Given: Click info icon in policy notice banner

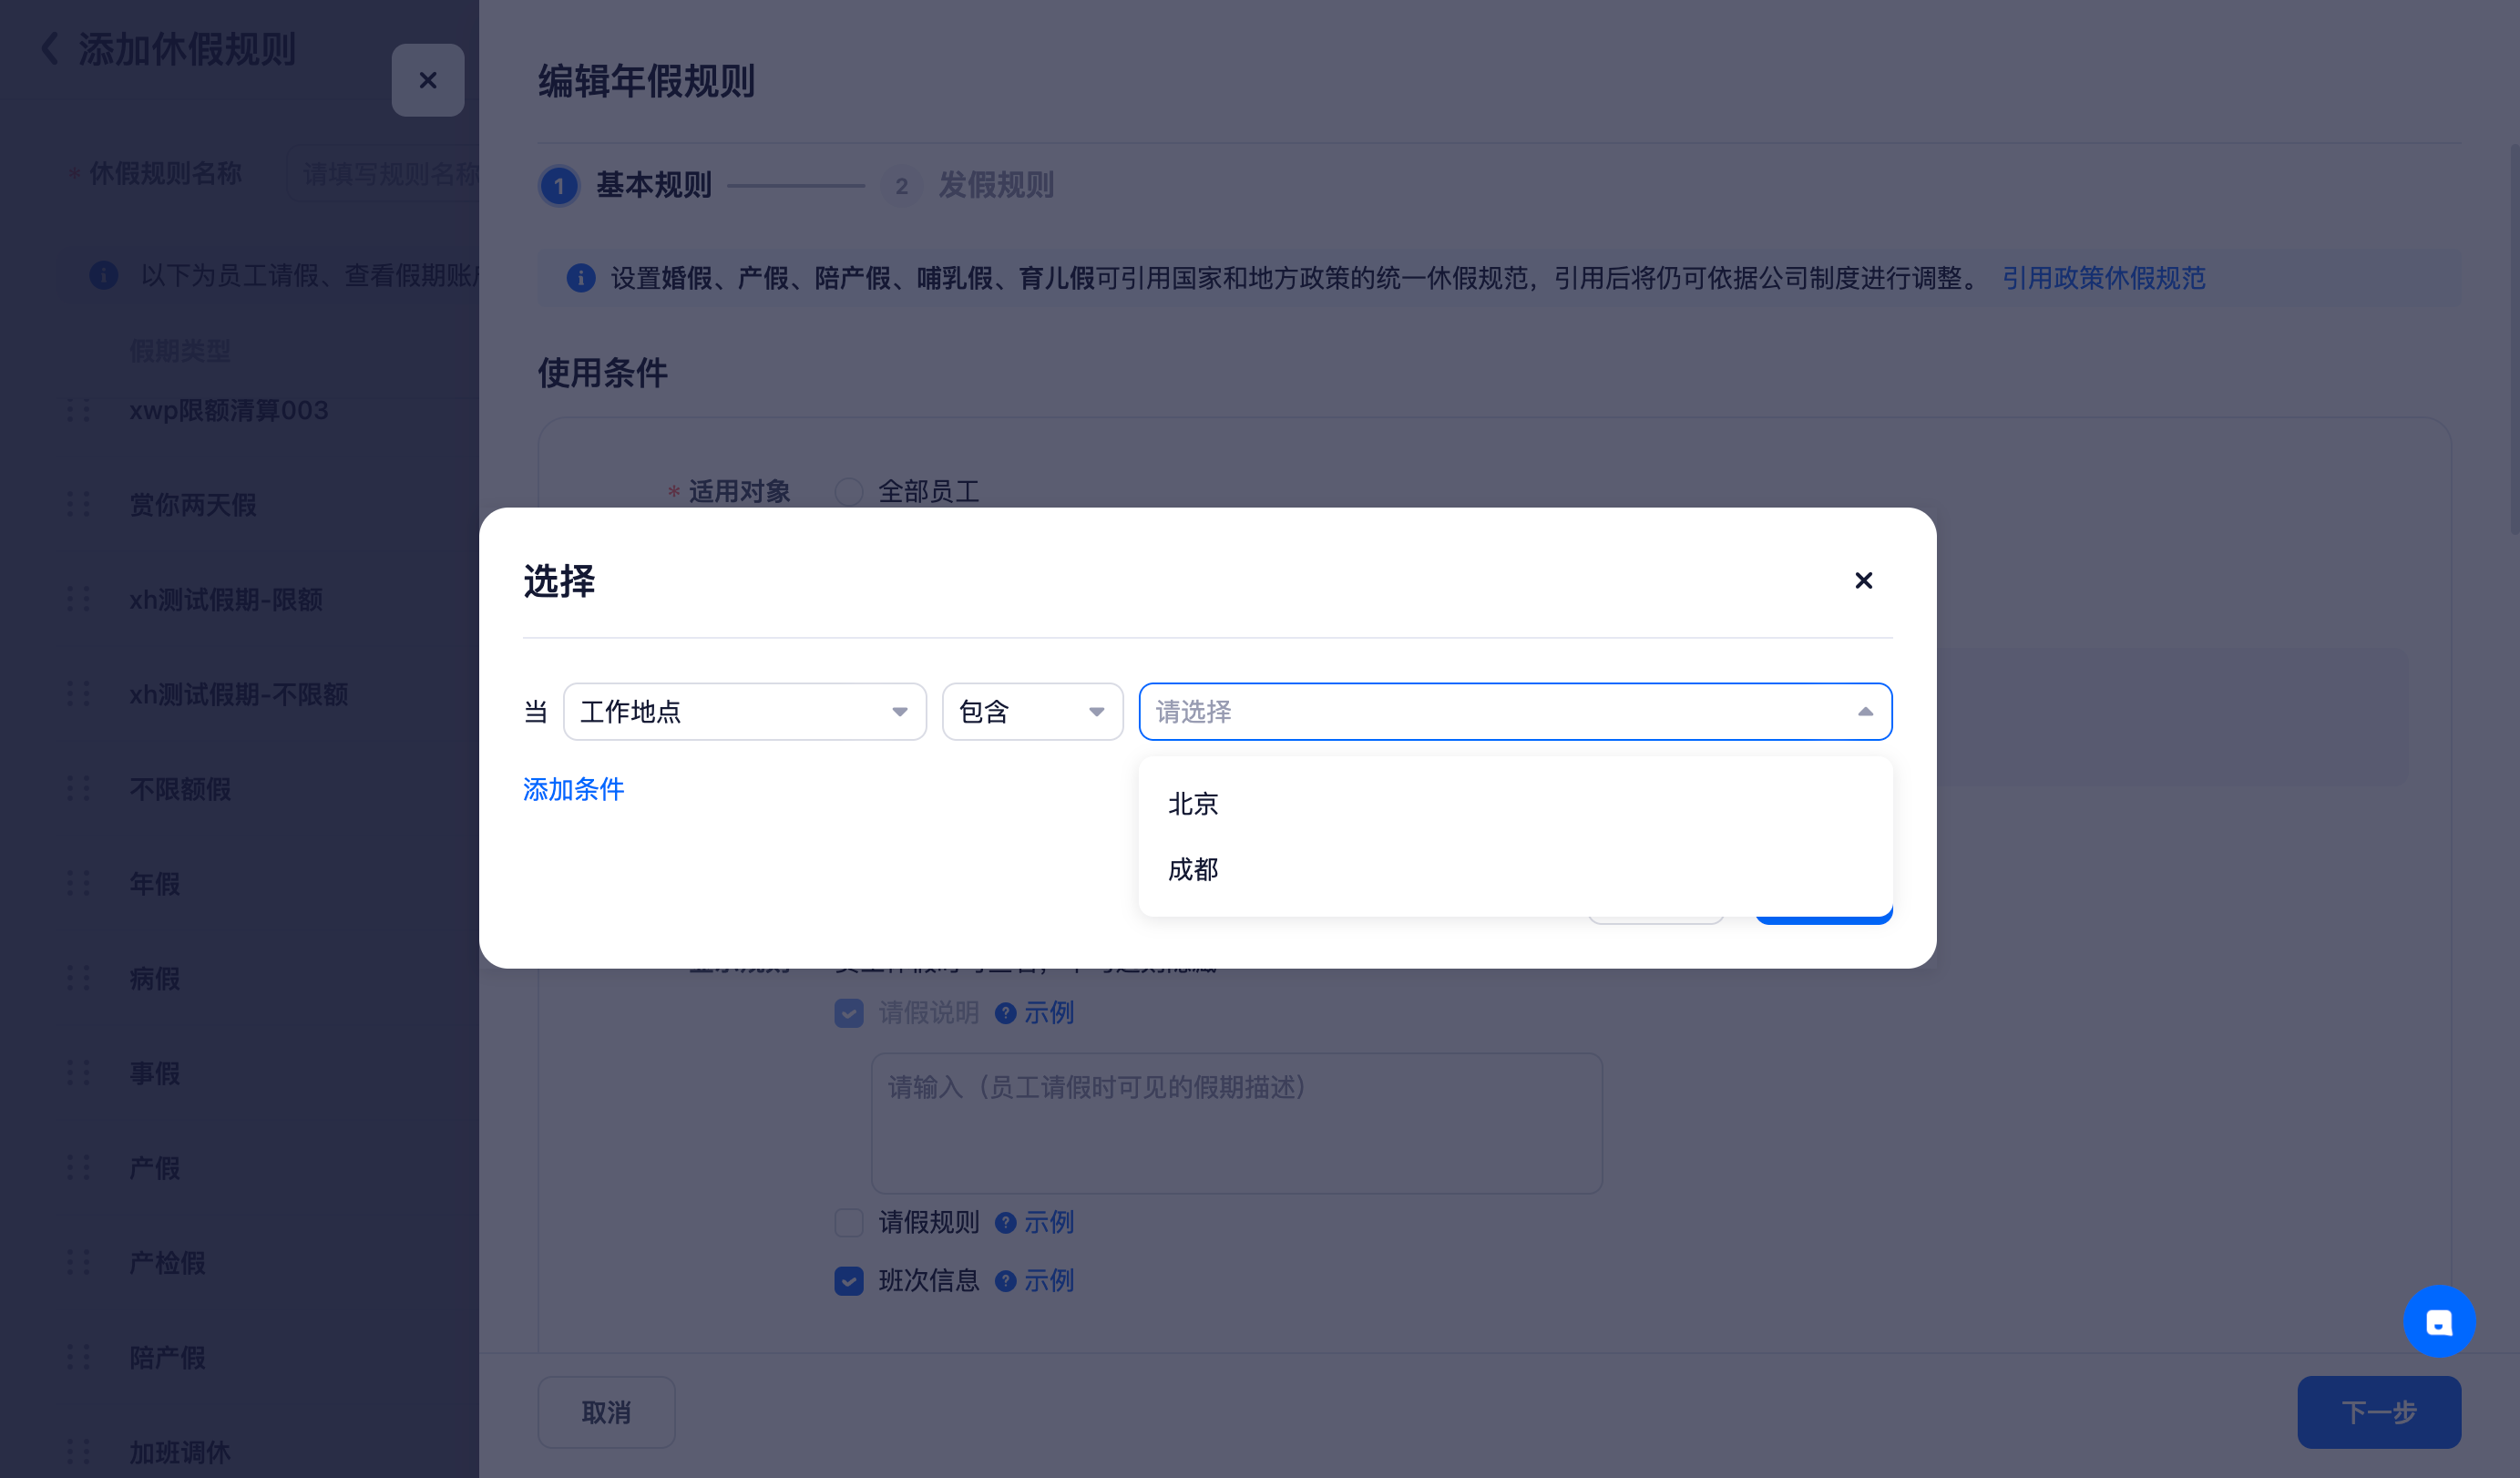Looking at the screenshot, I should click(x=580, y=277).
